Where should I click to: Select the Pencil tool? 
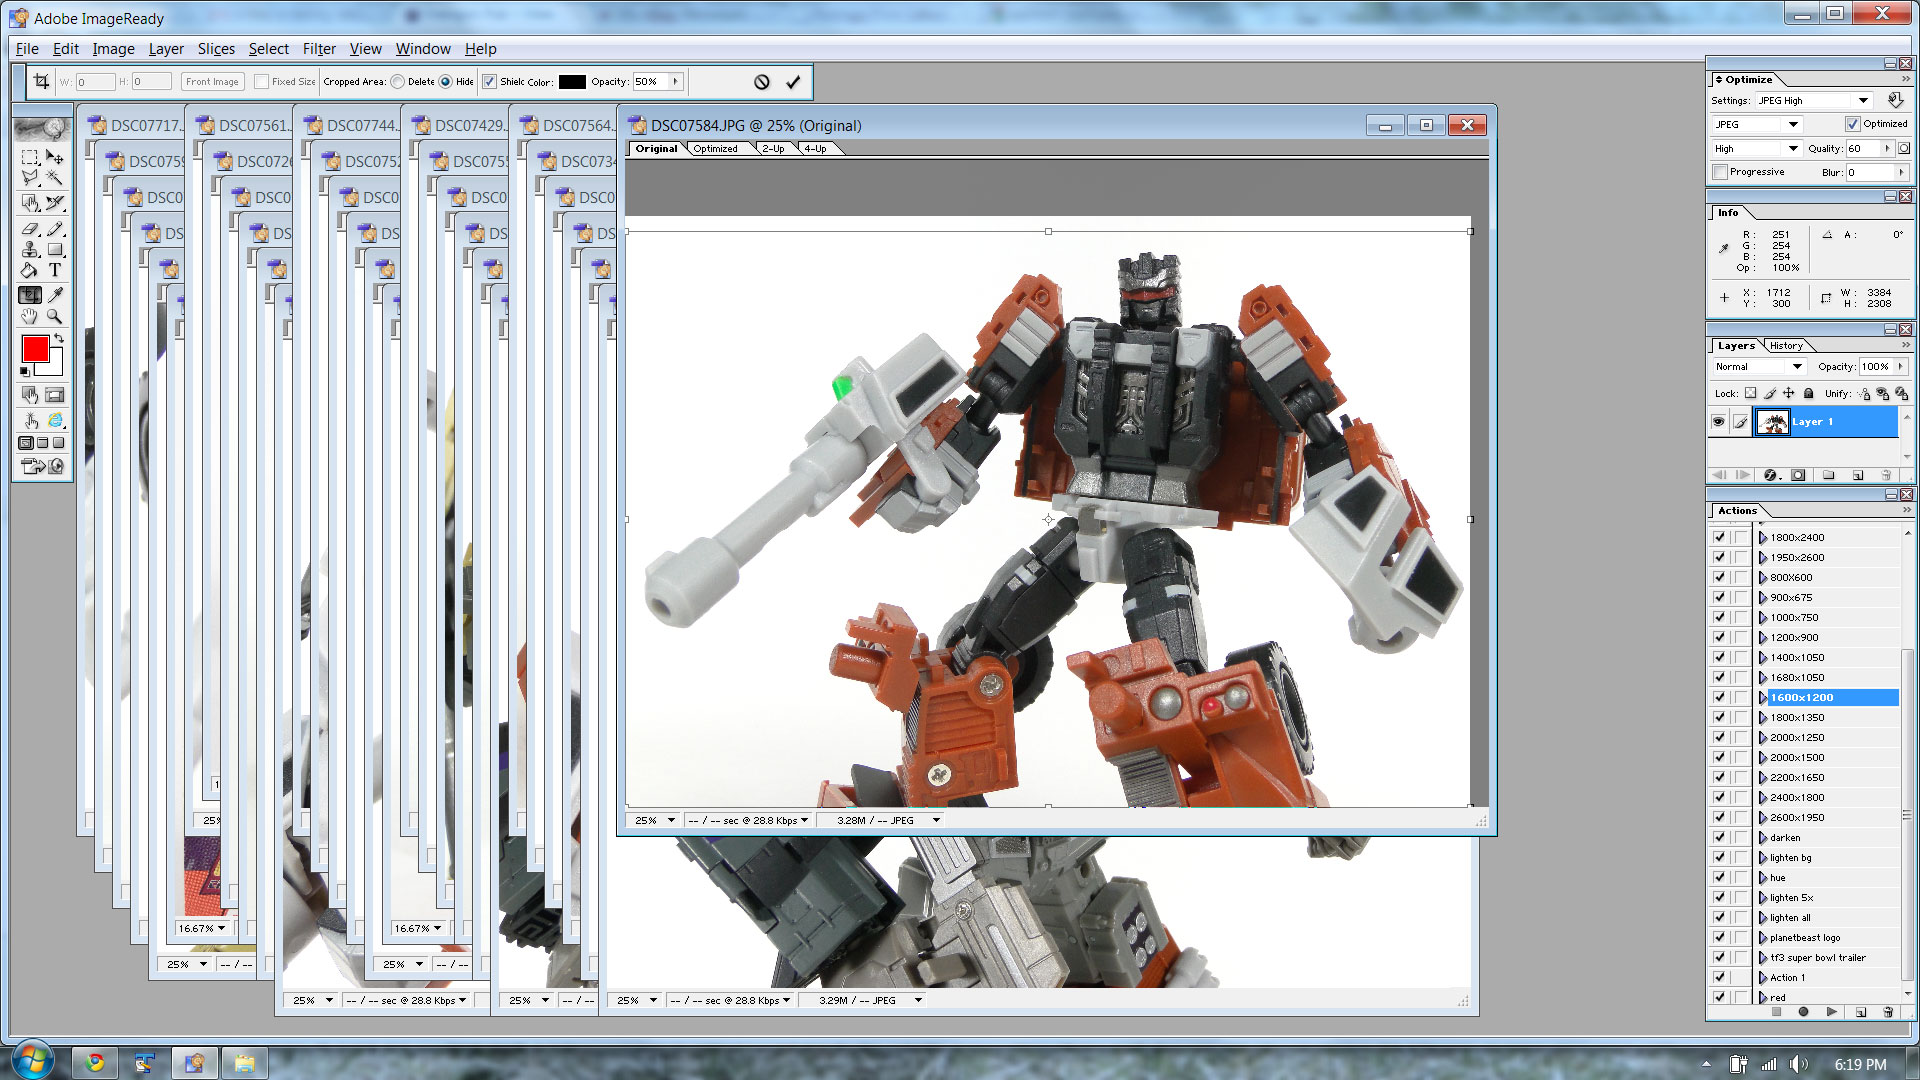55,229
